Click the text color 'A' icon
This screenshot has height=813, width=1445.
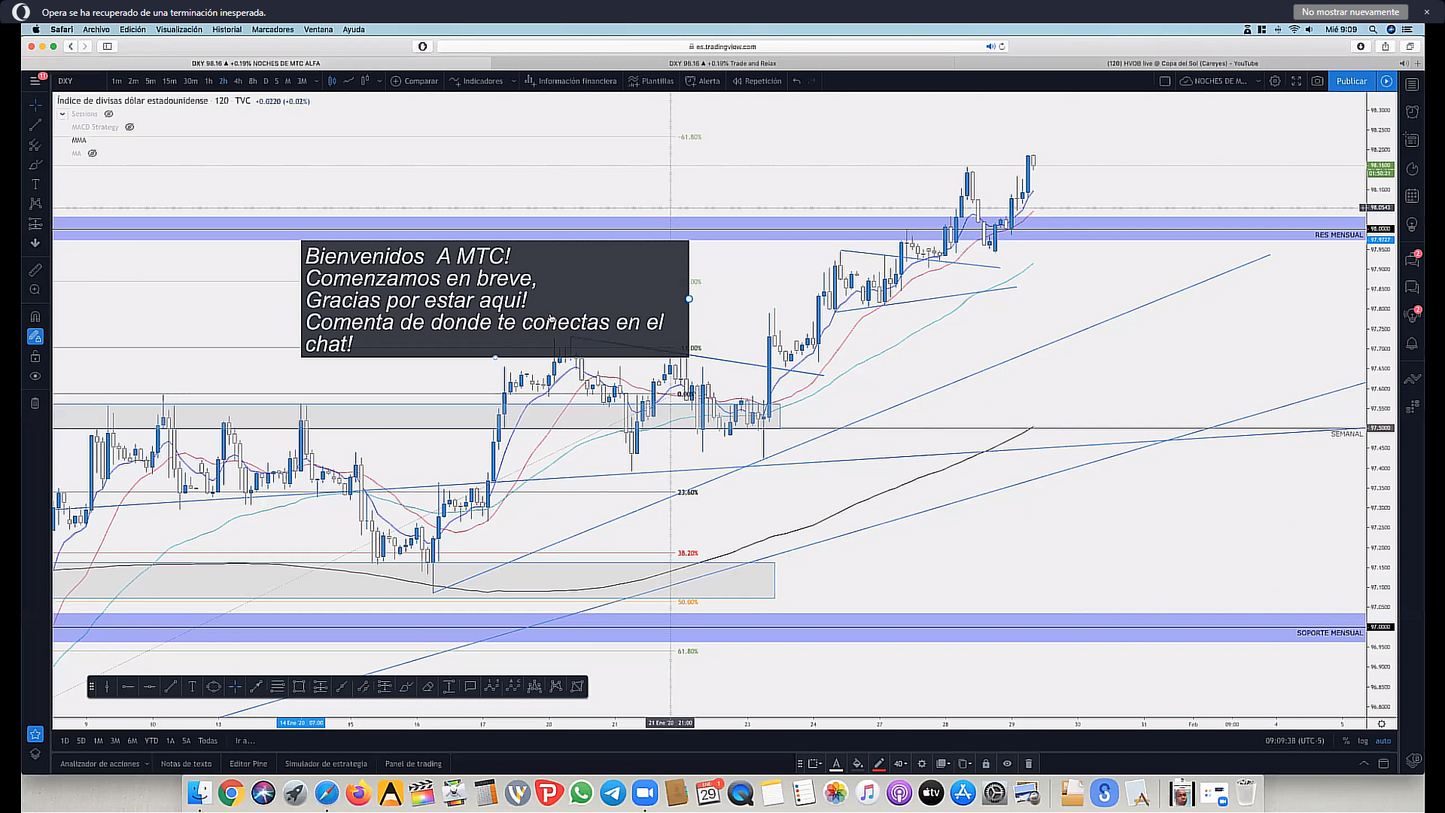pos(837,764)
